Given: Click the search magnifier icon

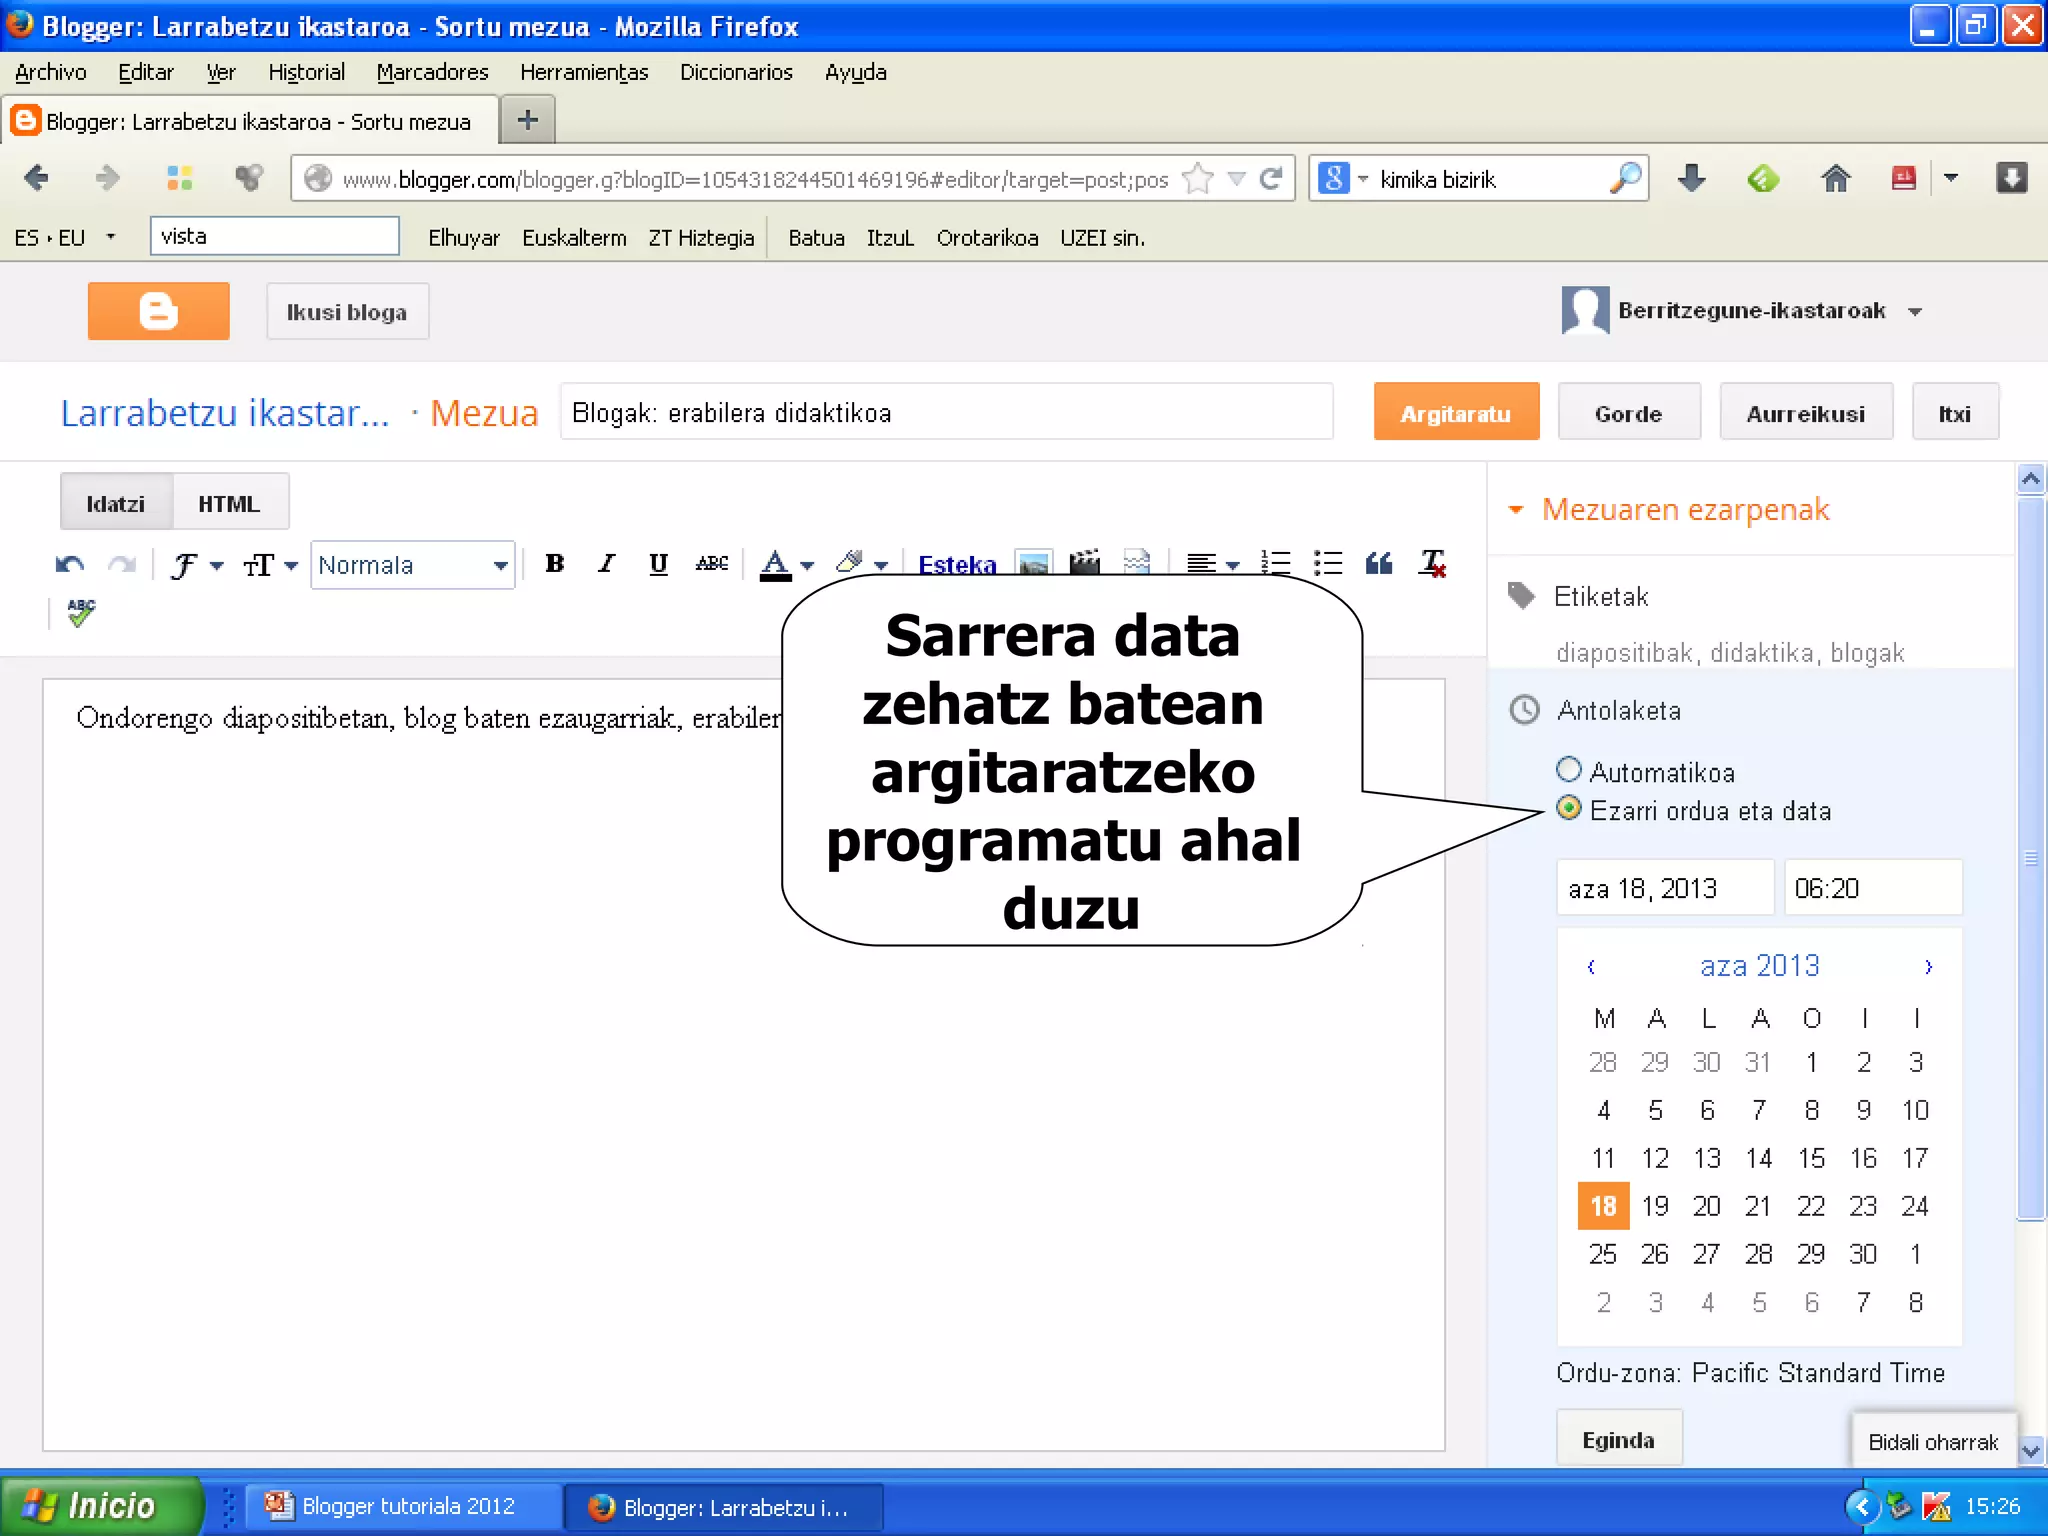Looking at the screenshot, I should tap(1625, 178).
